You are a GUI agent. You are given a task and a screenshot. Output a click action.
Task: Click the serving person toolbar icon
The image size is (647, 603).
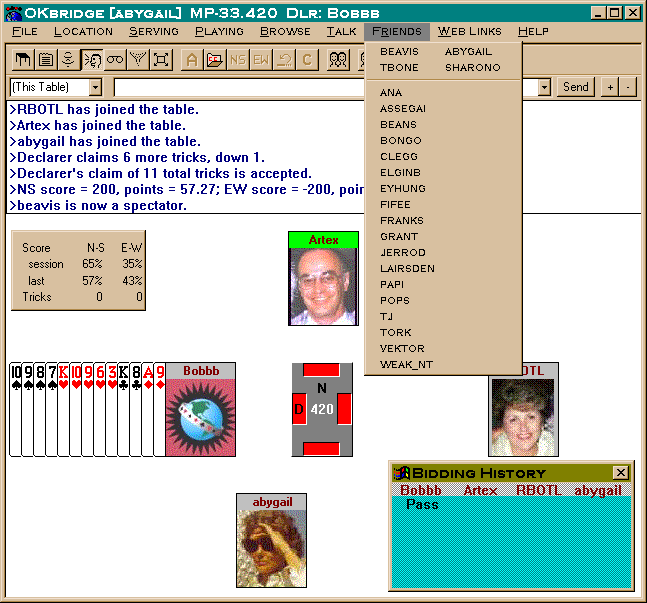click(69, 60)
